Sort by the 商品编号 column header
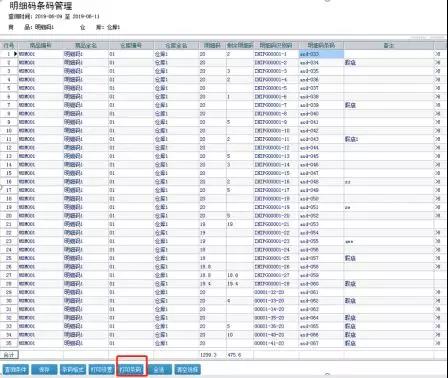Viewport: 448px width, 378px height. [40, 45]
